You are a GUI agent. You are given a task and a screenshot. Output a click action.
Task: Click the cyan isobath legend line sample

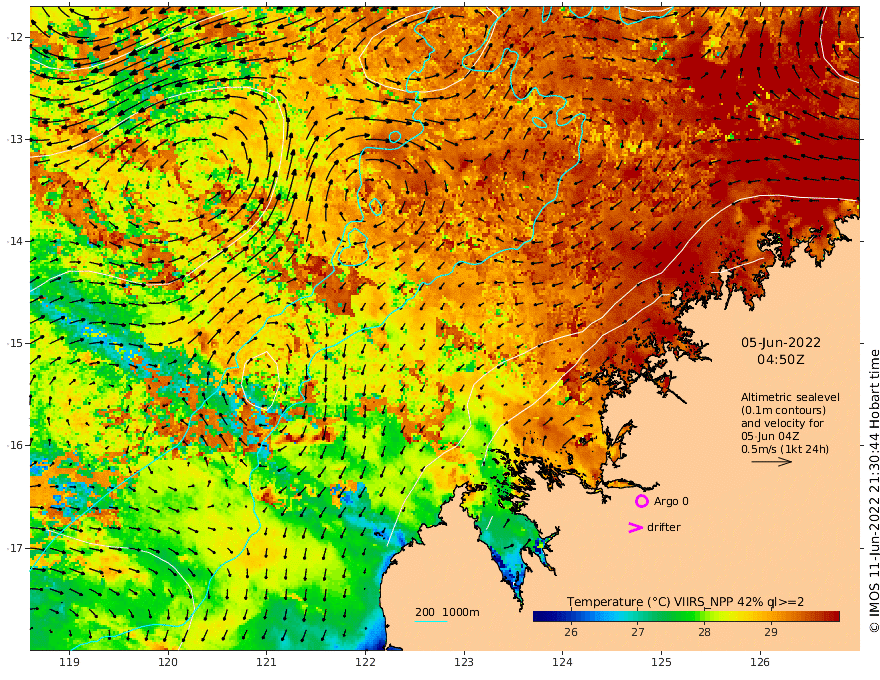431,621
